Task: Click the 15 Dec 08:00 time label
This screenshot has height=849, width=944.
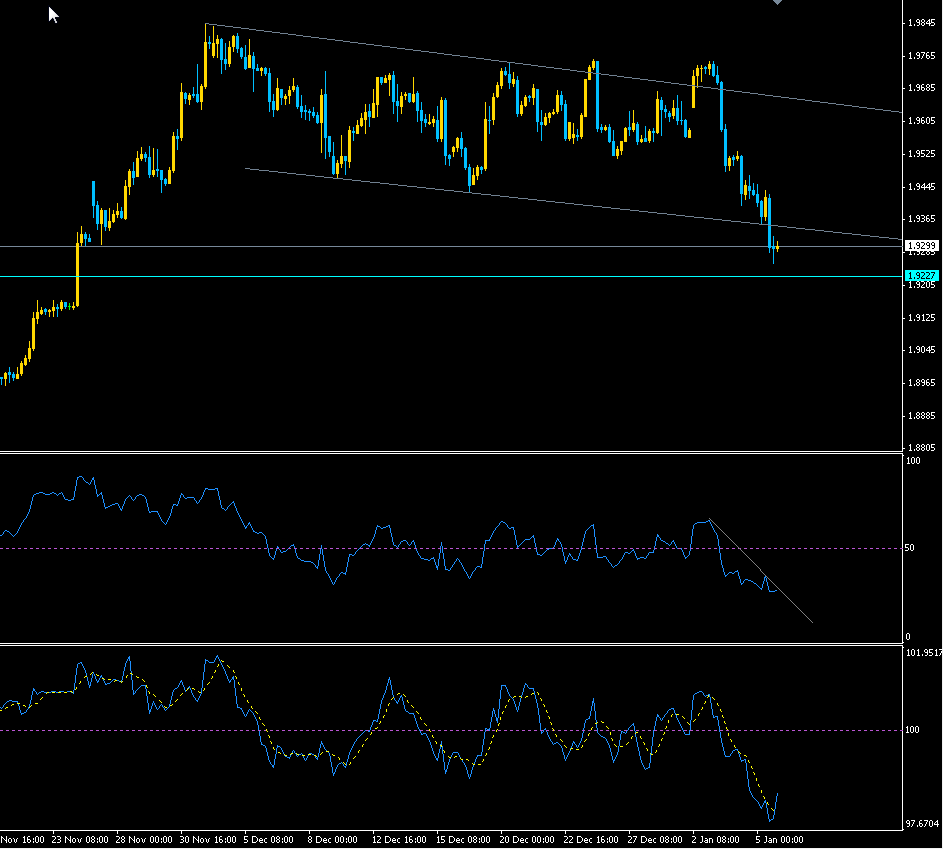Action: click(463, 840)
